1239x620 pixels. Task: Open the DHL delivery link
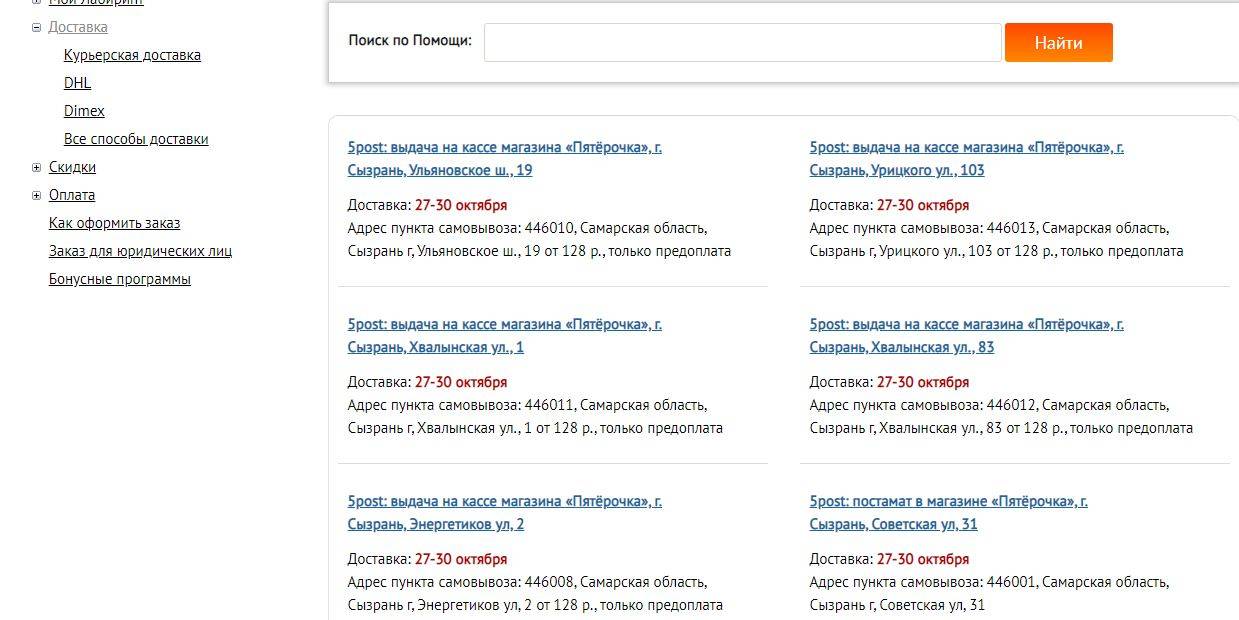77,83
